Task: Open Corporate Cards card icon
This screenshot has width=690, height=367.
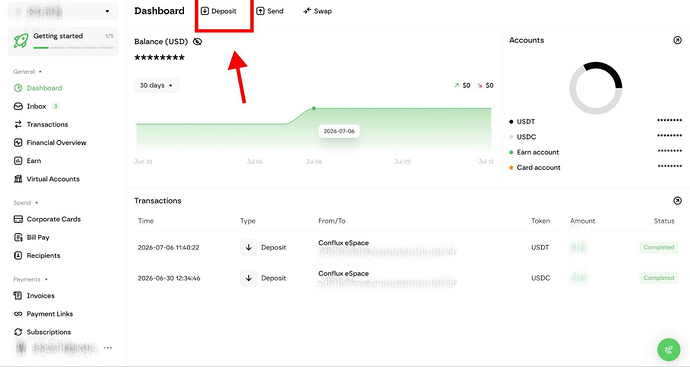Action: coord(18,219)
